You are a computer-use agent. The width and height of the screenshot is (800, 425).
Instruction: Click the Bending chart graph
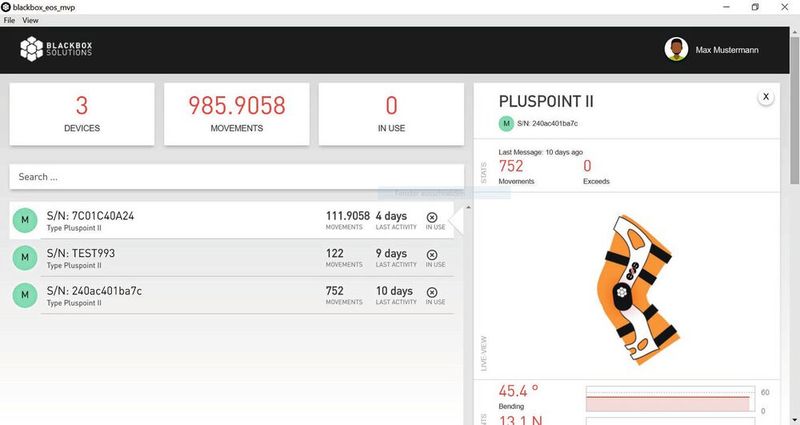[x=670, y=398]
